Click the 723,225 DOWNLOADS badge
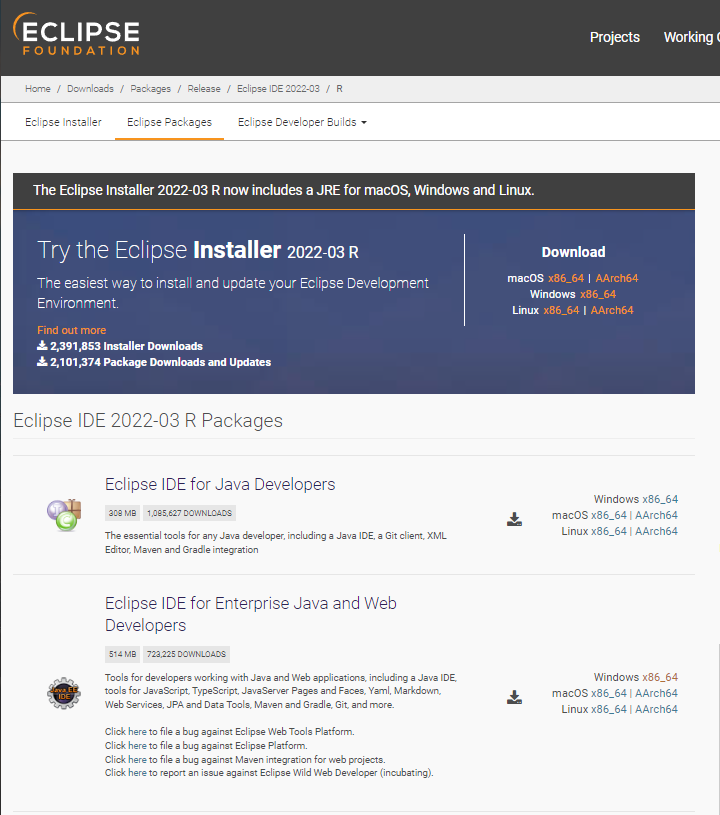 click(x=186, y=654)
